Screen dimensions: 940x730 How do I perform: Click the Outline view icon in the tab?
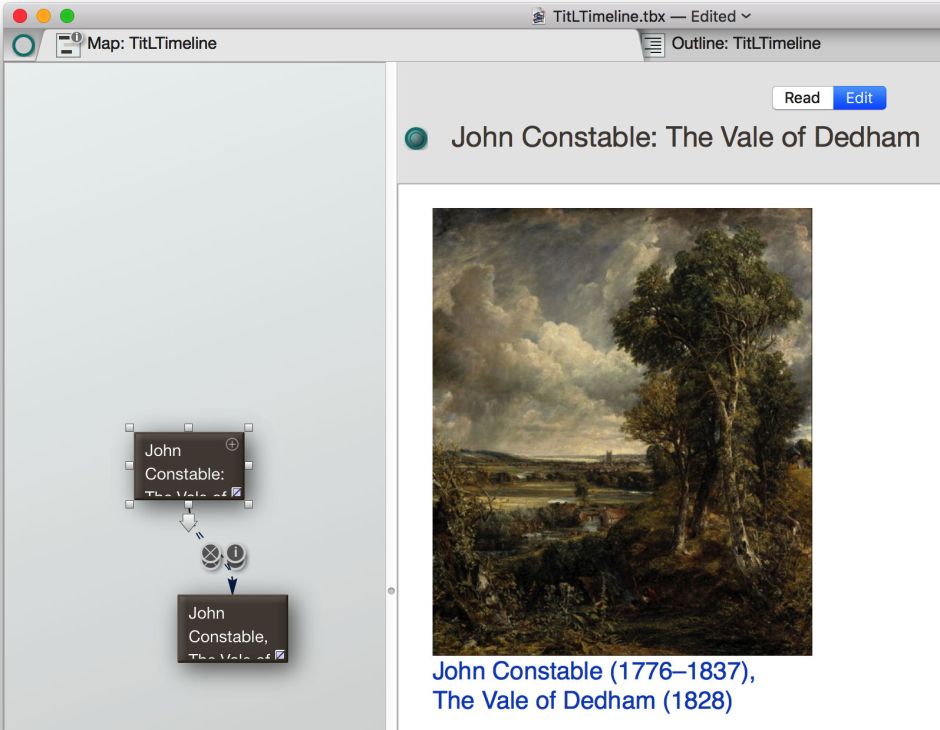tap(653, 44)
